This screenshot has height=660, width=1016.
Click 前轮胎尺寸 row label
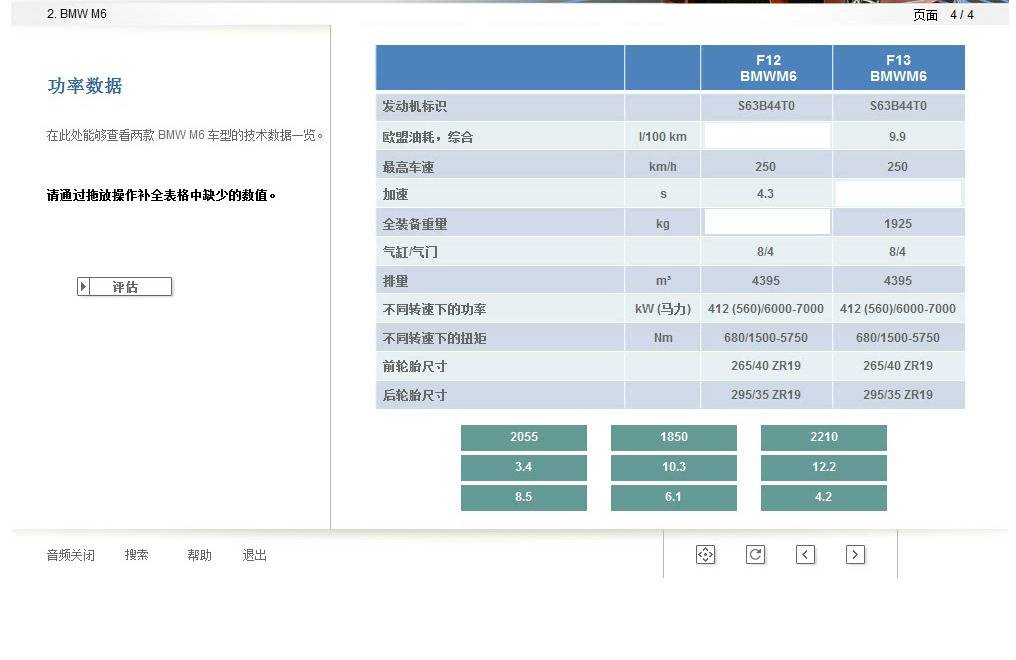tap(415, 366)
